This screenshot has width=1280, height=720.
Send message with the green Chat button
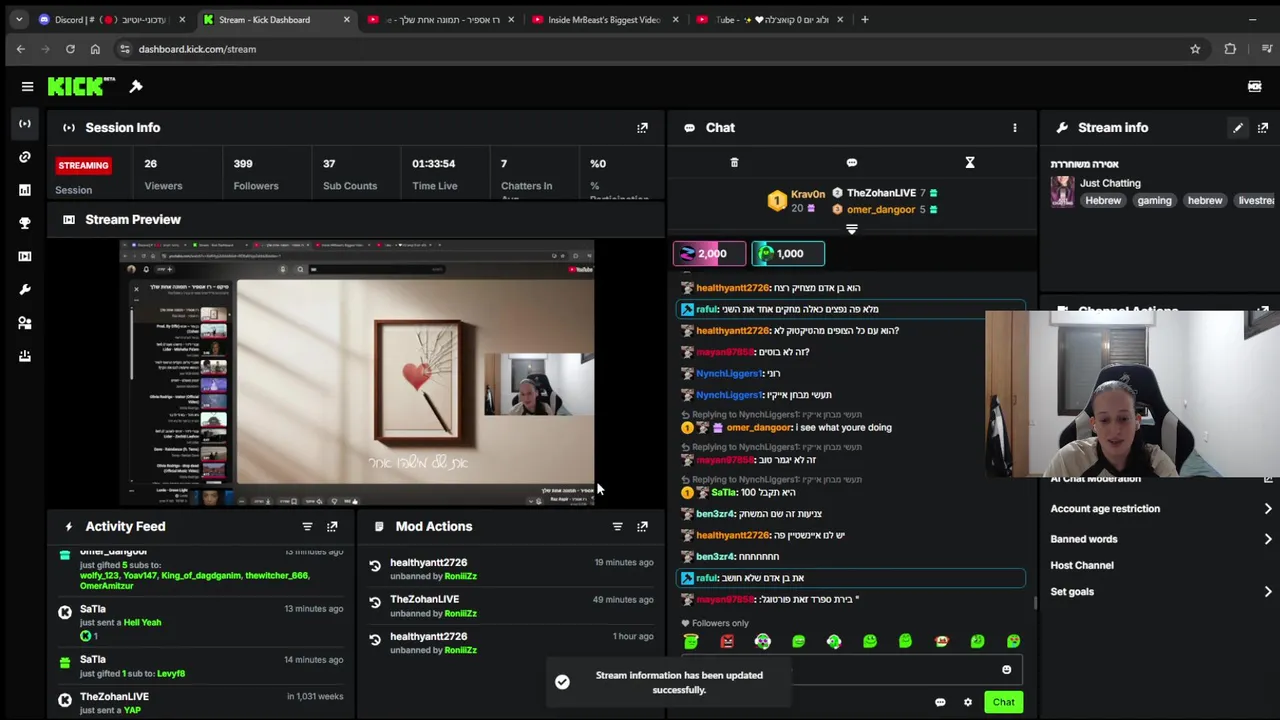(x=1003, y=702)
